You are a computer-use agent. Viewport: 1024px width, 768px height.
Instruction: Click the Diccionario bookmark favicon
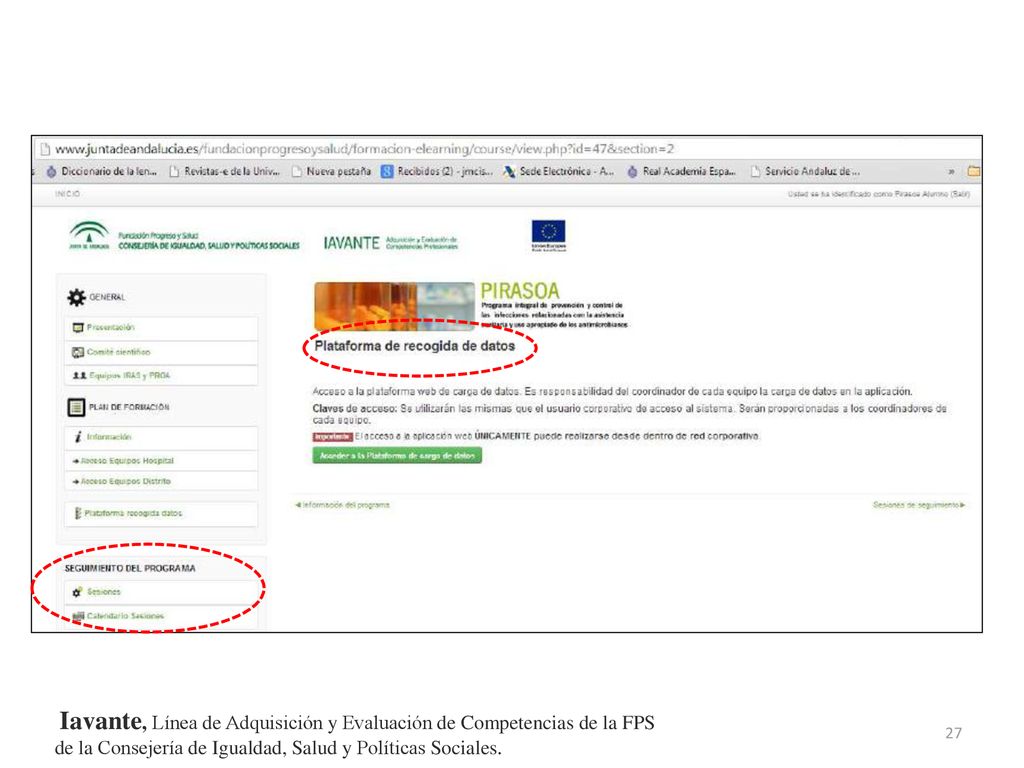coord(52,172)
